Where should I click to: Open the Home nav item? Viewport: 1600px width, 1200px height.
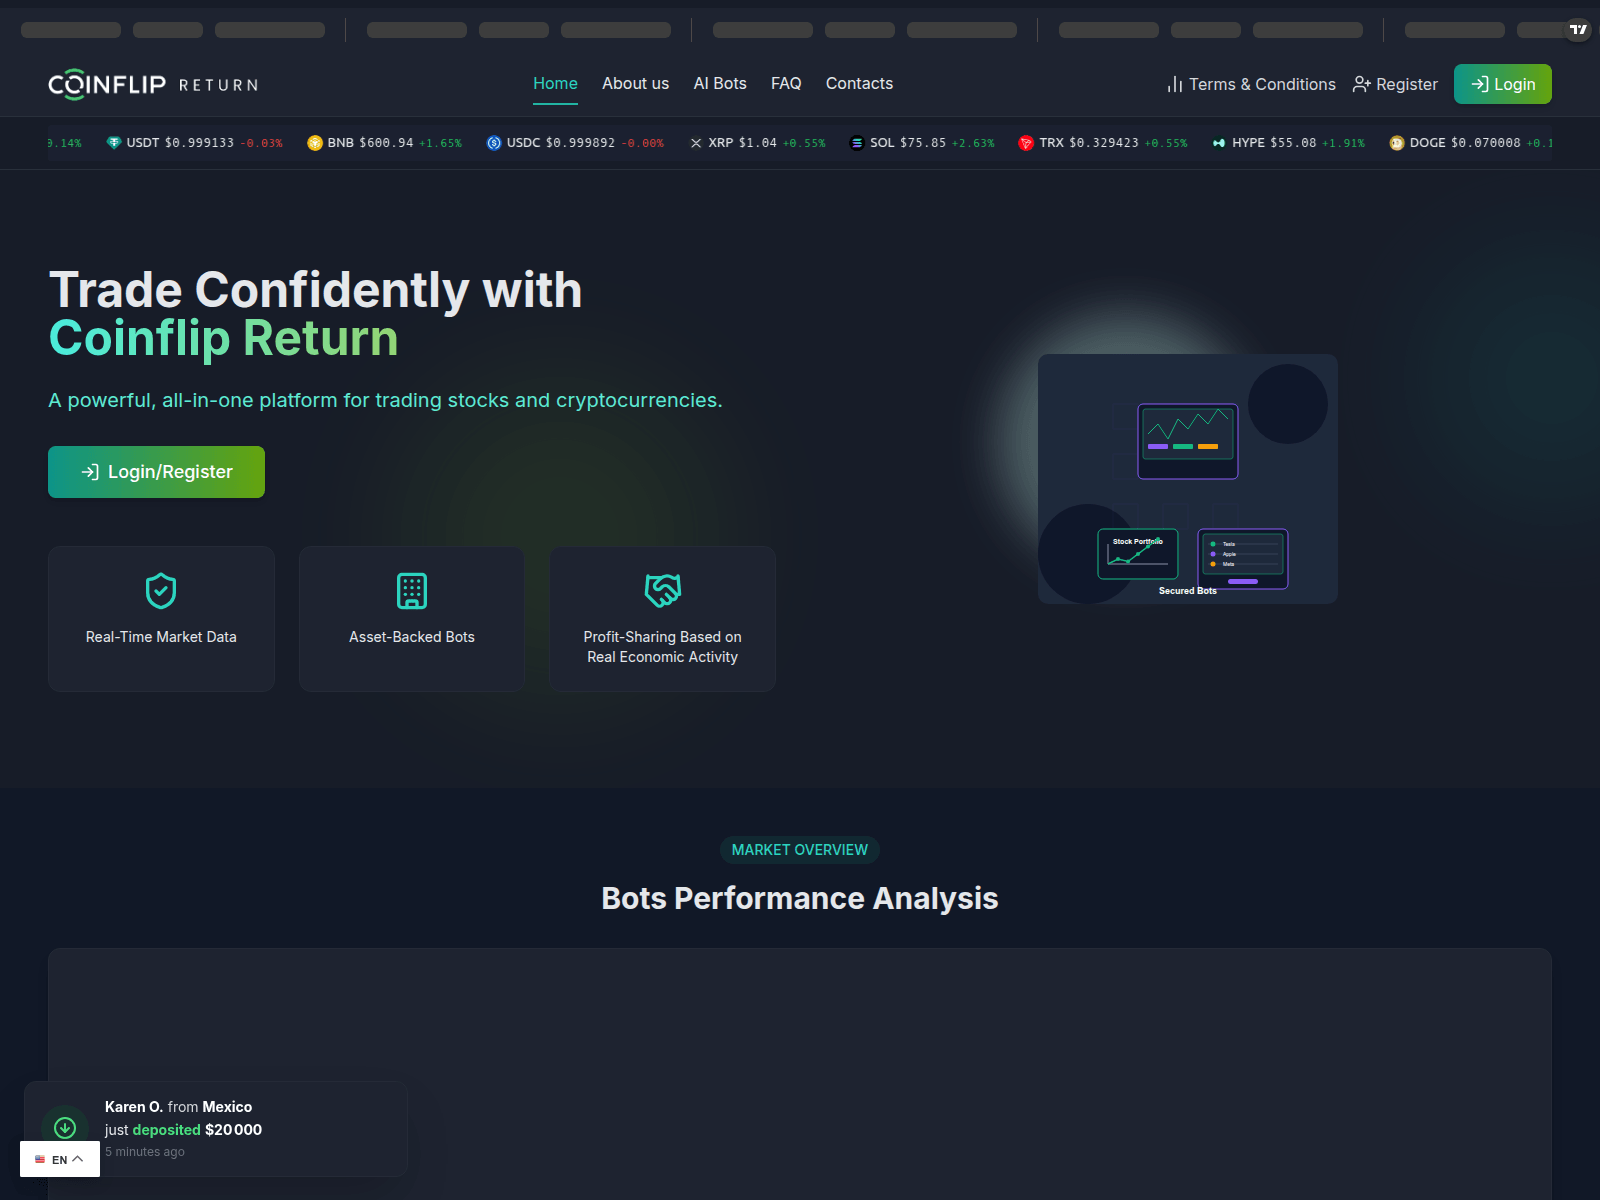(555, 84)
